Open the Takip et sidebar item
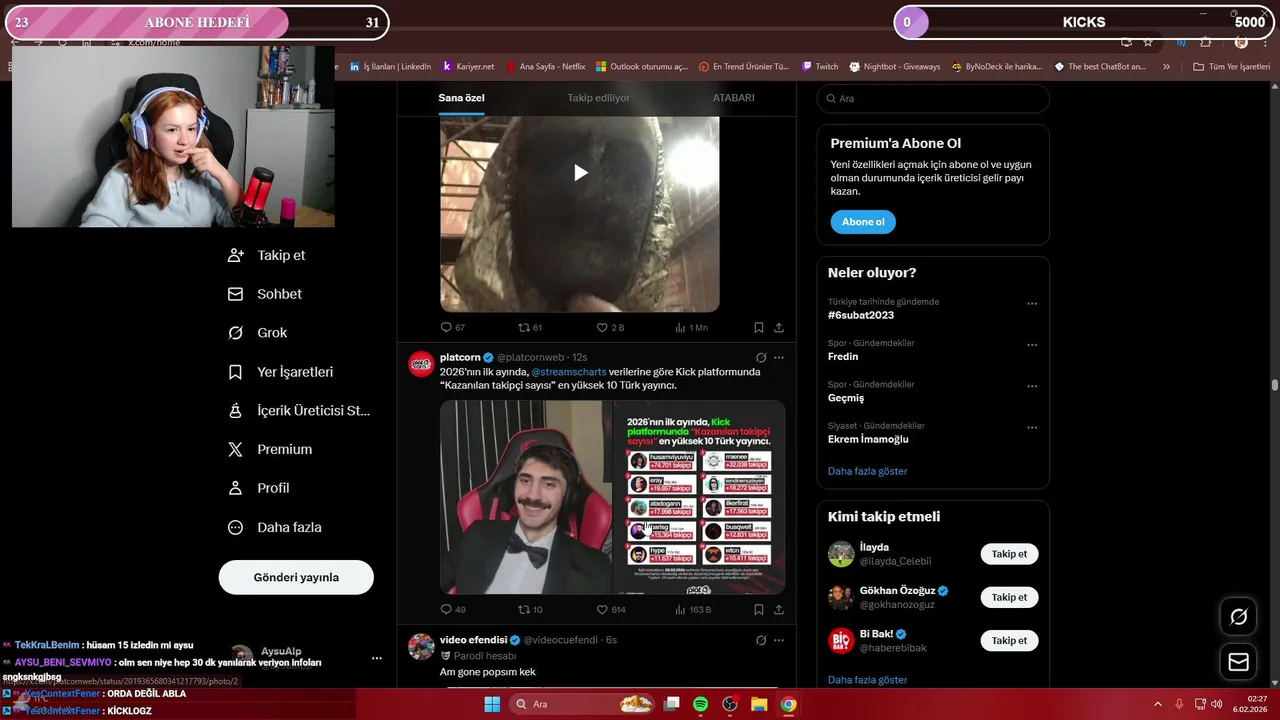Image resolution: width=1280 pixels, height=720 pixels. (x=267, y=255)
